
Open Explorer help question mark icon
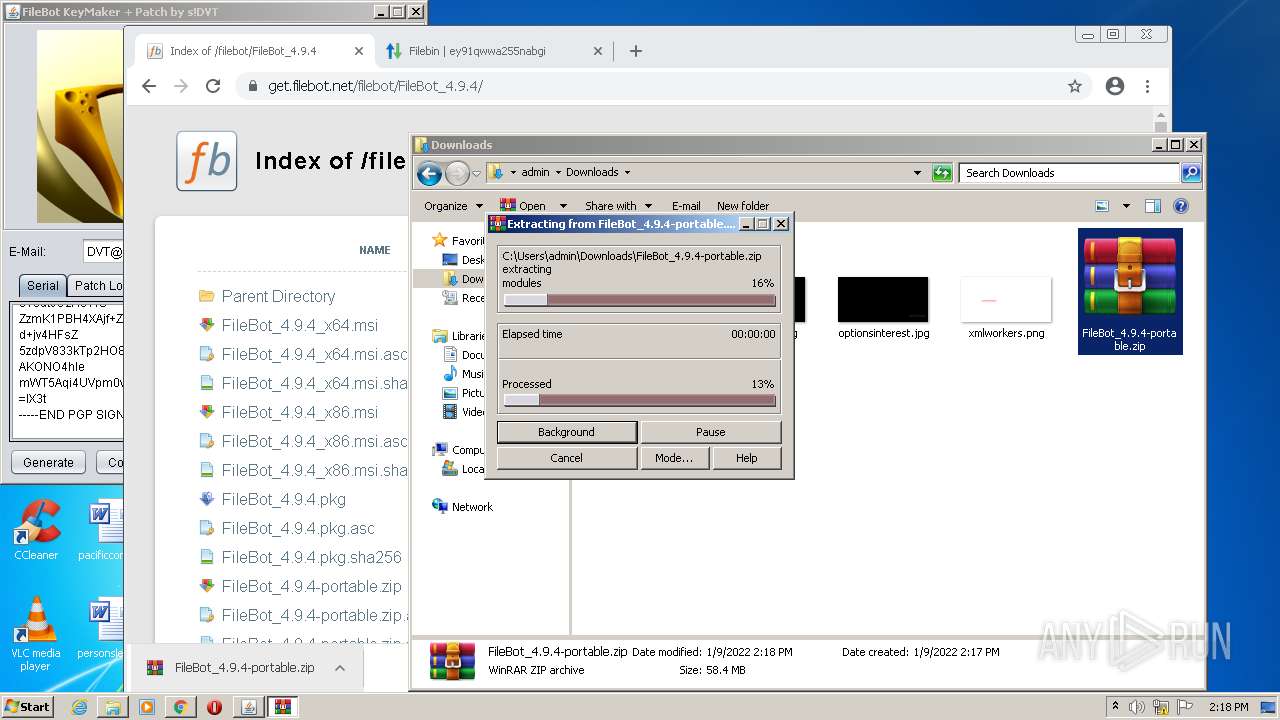[x=1180, y=206]
